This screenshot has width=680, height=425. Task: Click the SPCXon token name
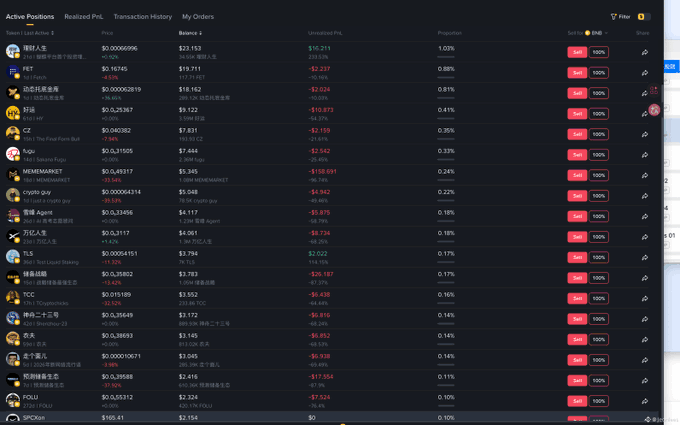[34, 418]
